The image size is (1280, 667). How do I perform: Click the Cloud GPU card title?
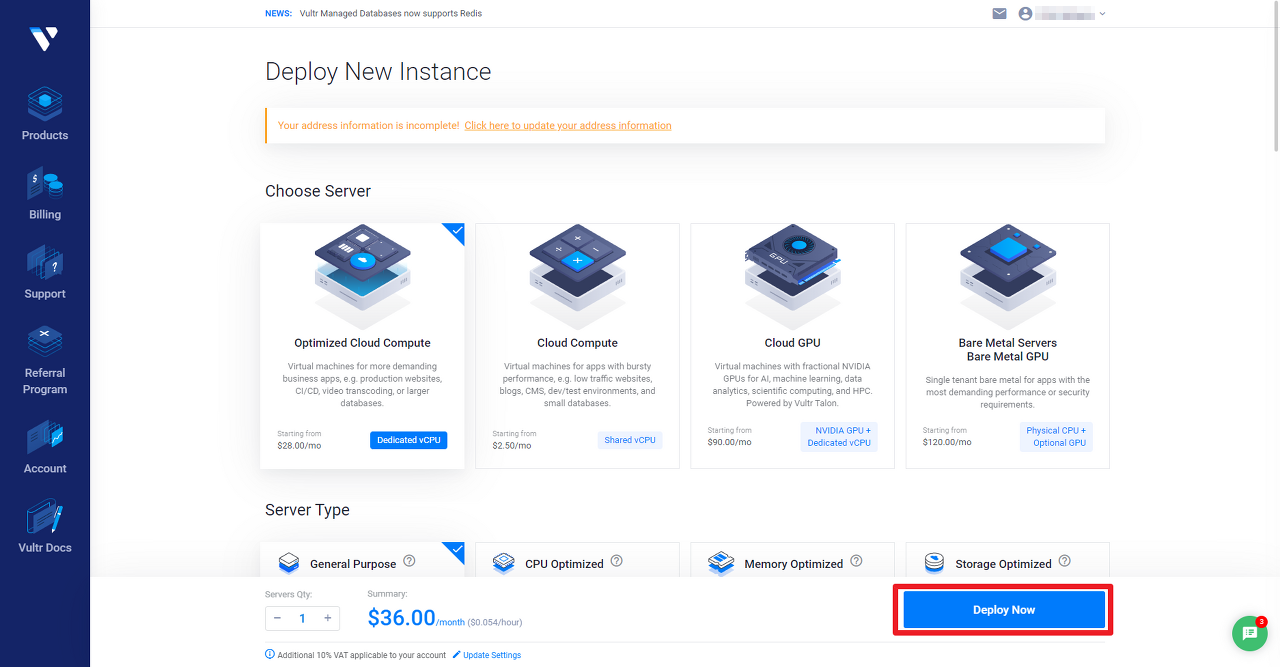point(793,343)
